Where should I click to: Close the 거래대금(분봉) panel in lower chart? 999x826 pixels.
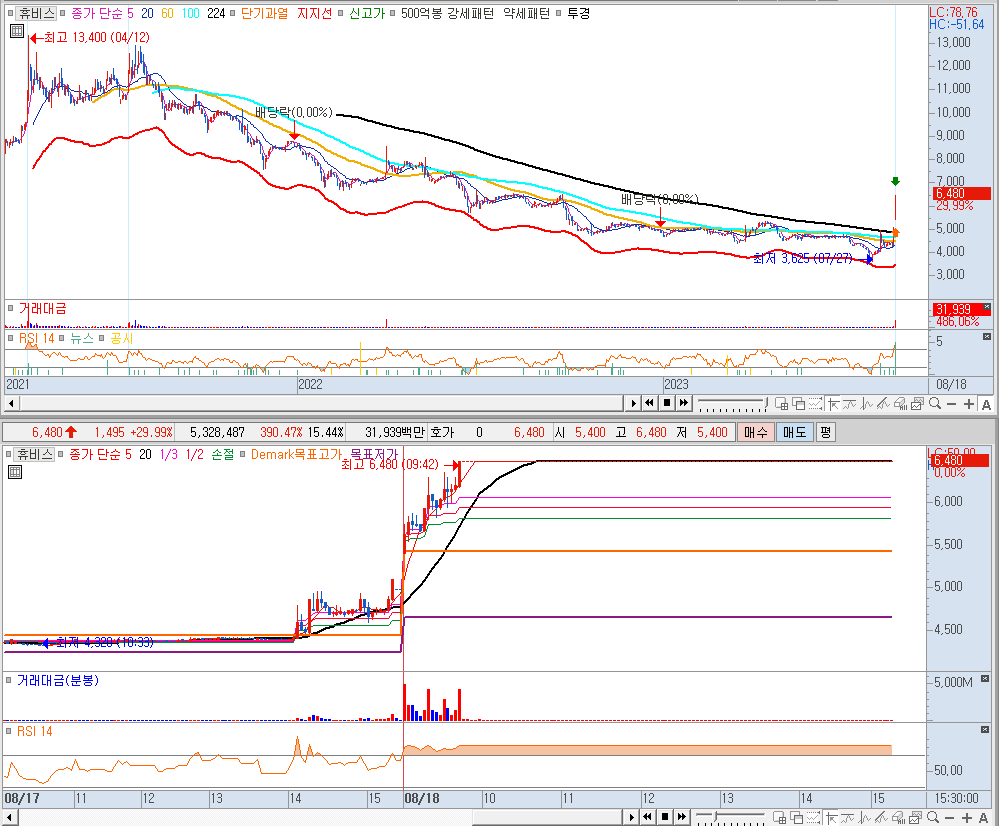pos(985,678)
